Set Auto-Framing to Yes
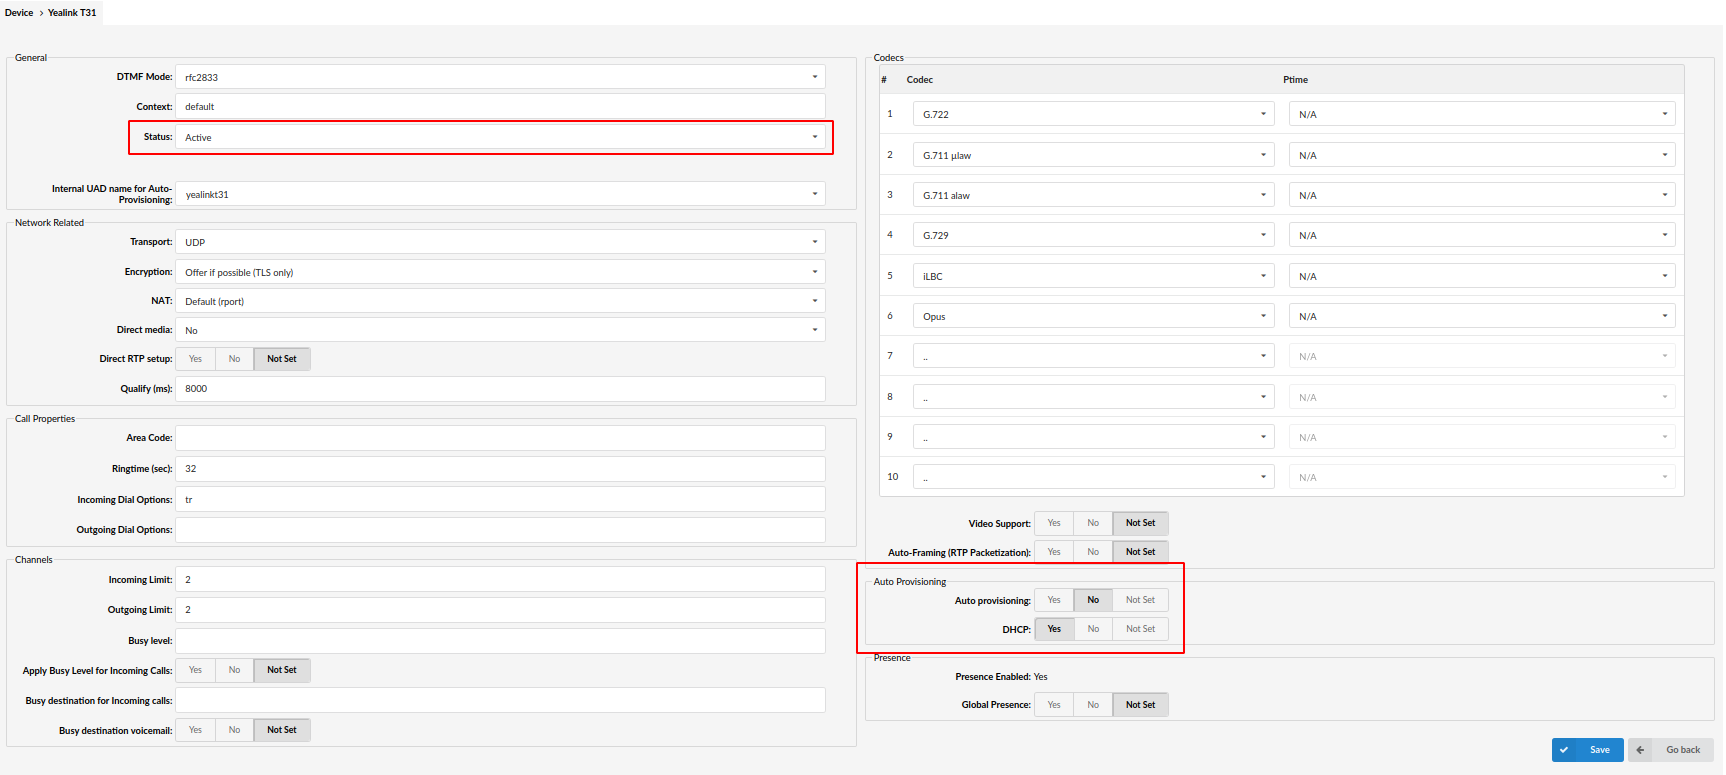The width and height of the screenshot is (1726, 775). click(x=1054, y=552)
